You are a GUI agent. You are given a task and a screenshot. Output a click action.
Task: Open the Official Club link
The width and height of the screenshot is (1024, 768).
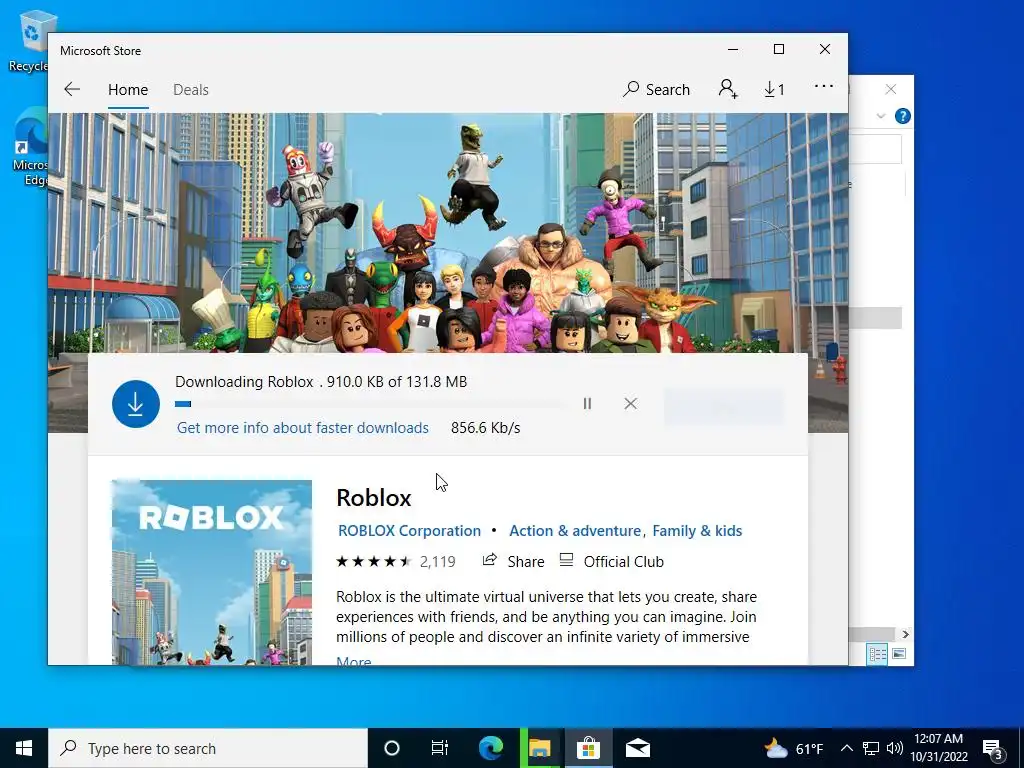[x=612, y=561]
